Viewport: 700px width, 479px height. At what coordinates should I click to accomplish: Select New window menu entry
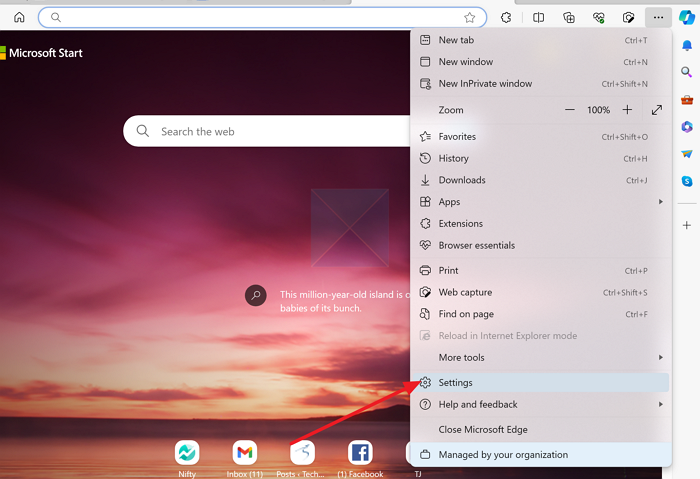point(541,62)
